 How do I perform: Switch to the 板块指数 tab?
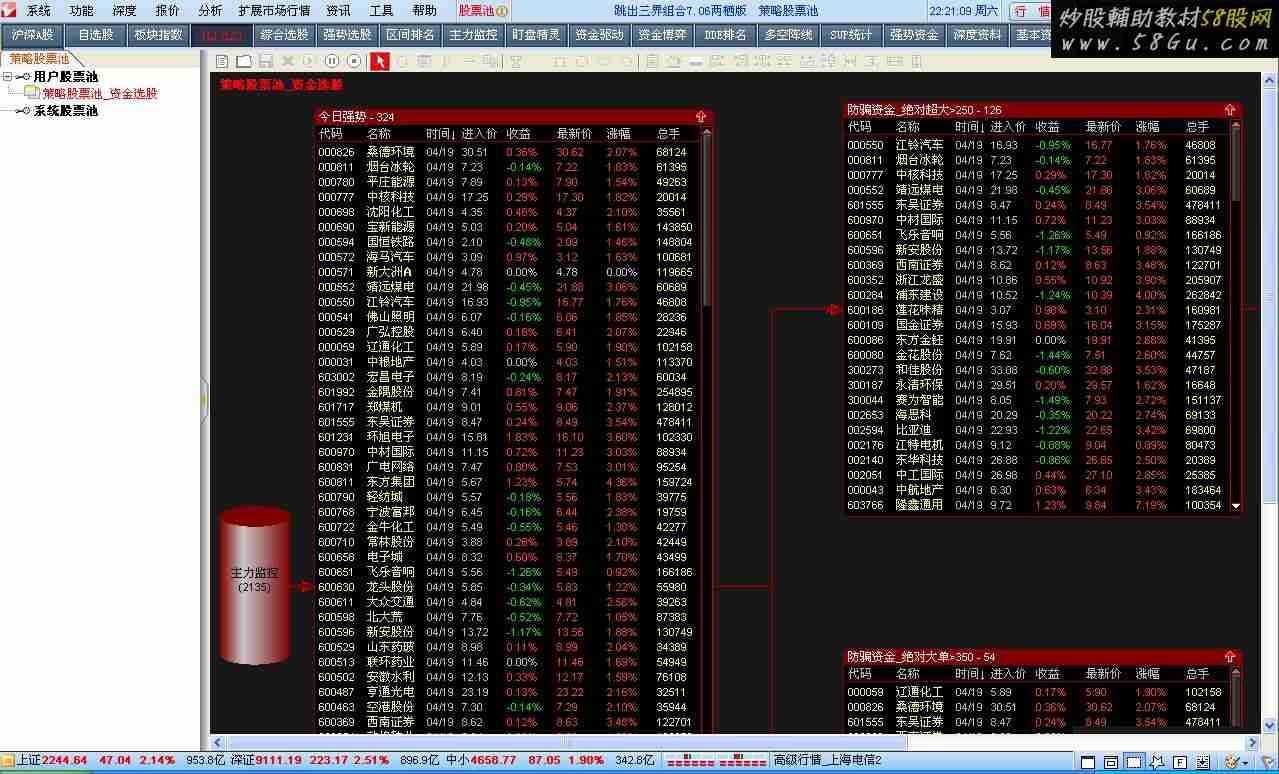pyautogui.click(x=158, y=35)
